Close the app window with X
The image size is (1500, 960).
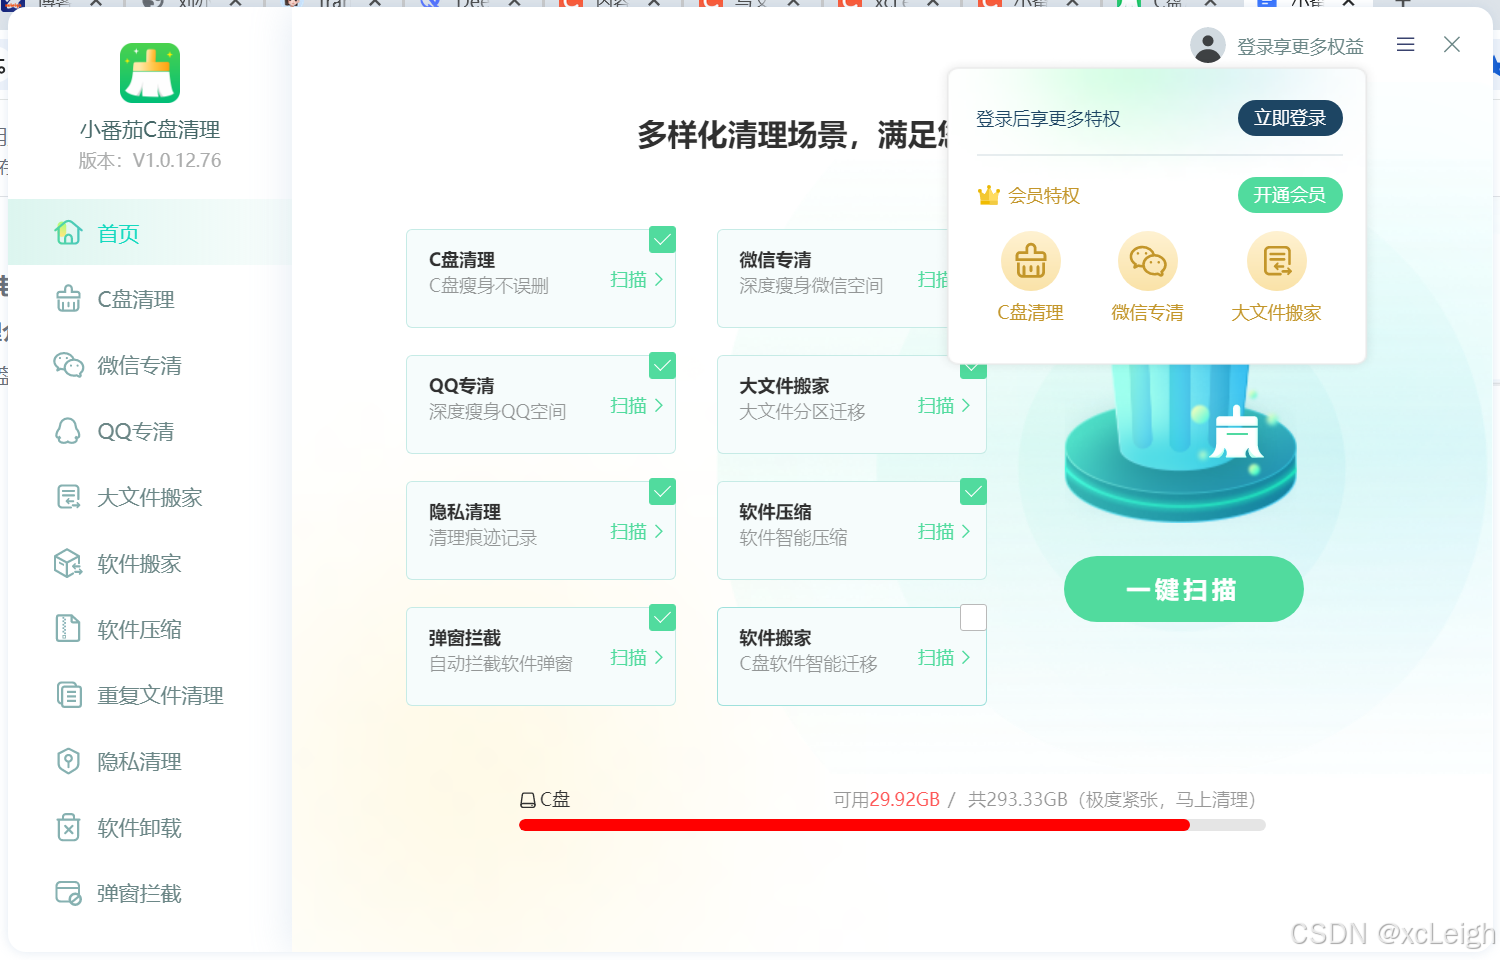point(1452,44)
